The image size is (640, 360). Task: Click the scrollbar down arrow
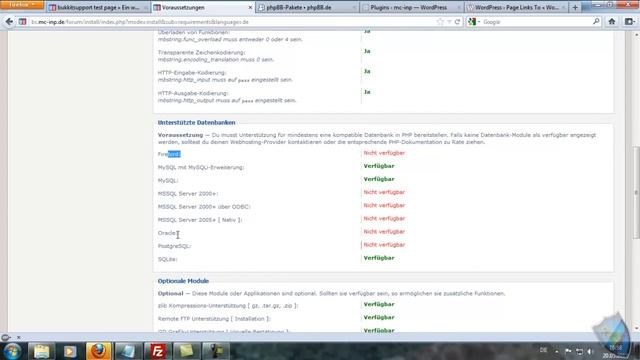click(636, 329)
